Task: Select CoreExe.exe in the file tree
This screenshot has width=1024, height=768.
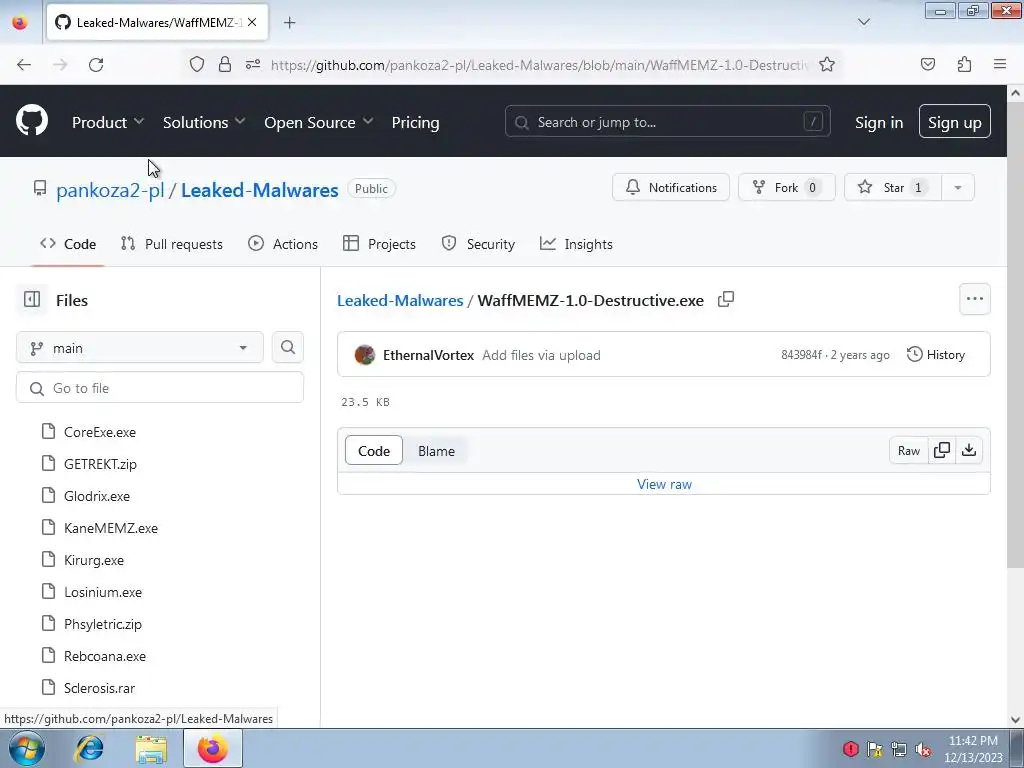Action: [x=100, y=432]
